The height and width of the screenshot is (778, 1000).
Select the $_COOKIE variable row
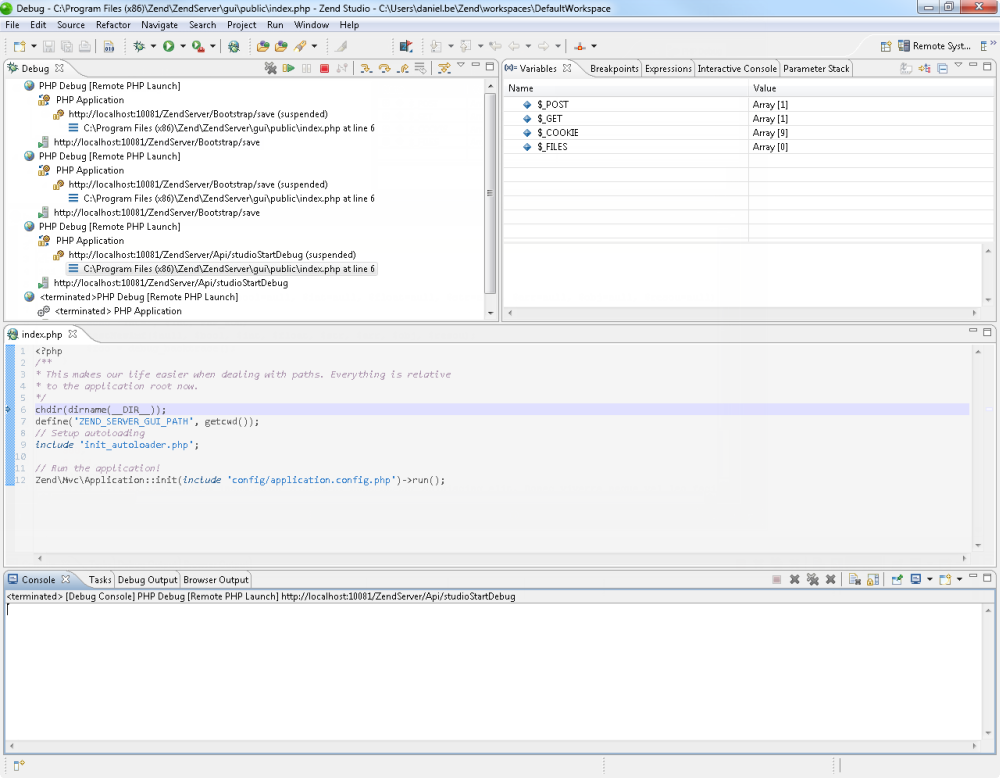point(558,133)
